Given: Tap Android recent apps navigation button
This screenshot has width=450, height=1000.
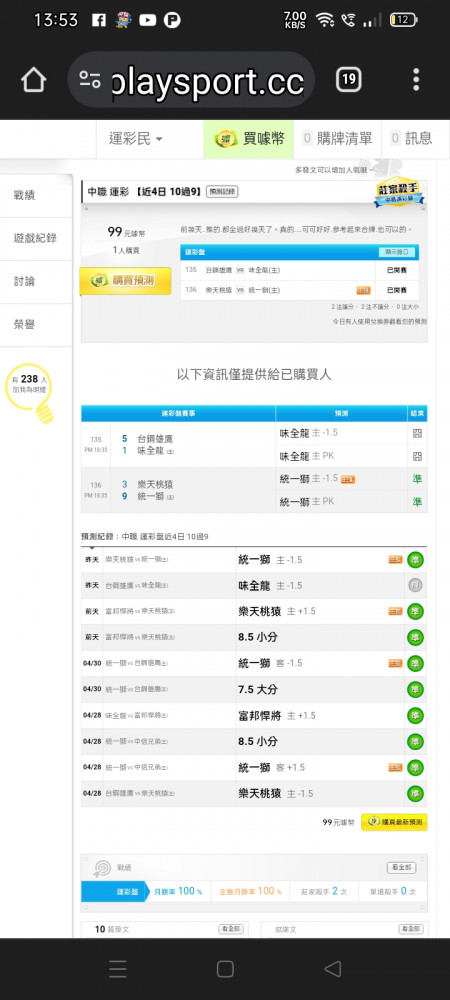Looking at the screenshot, I should pos(117,969).
